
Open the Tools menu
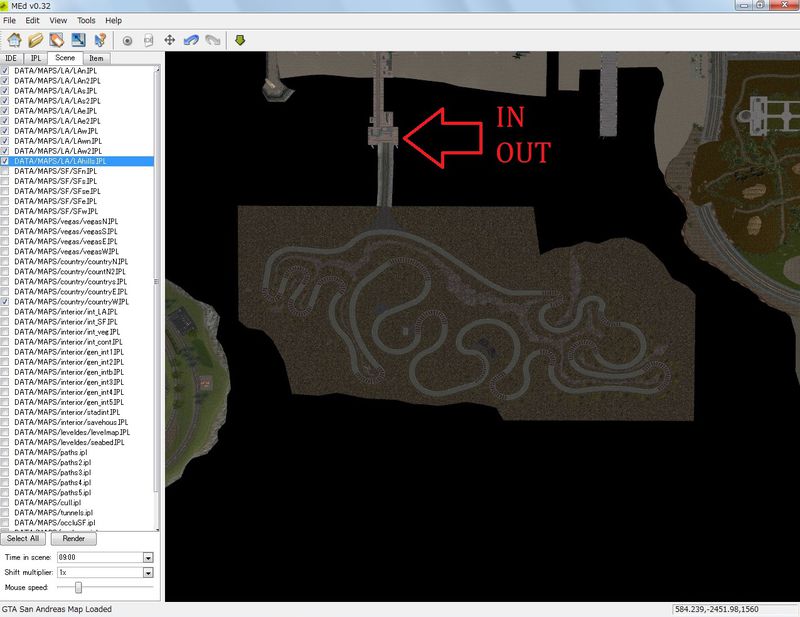[x=86, y=20]
